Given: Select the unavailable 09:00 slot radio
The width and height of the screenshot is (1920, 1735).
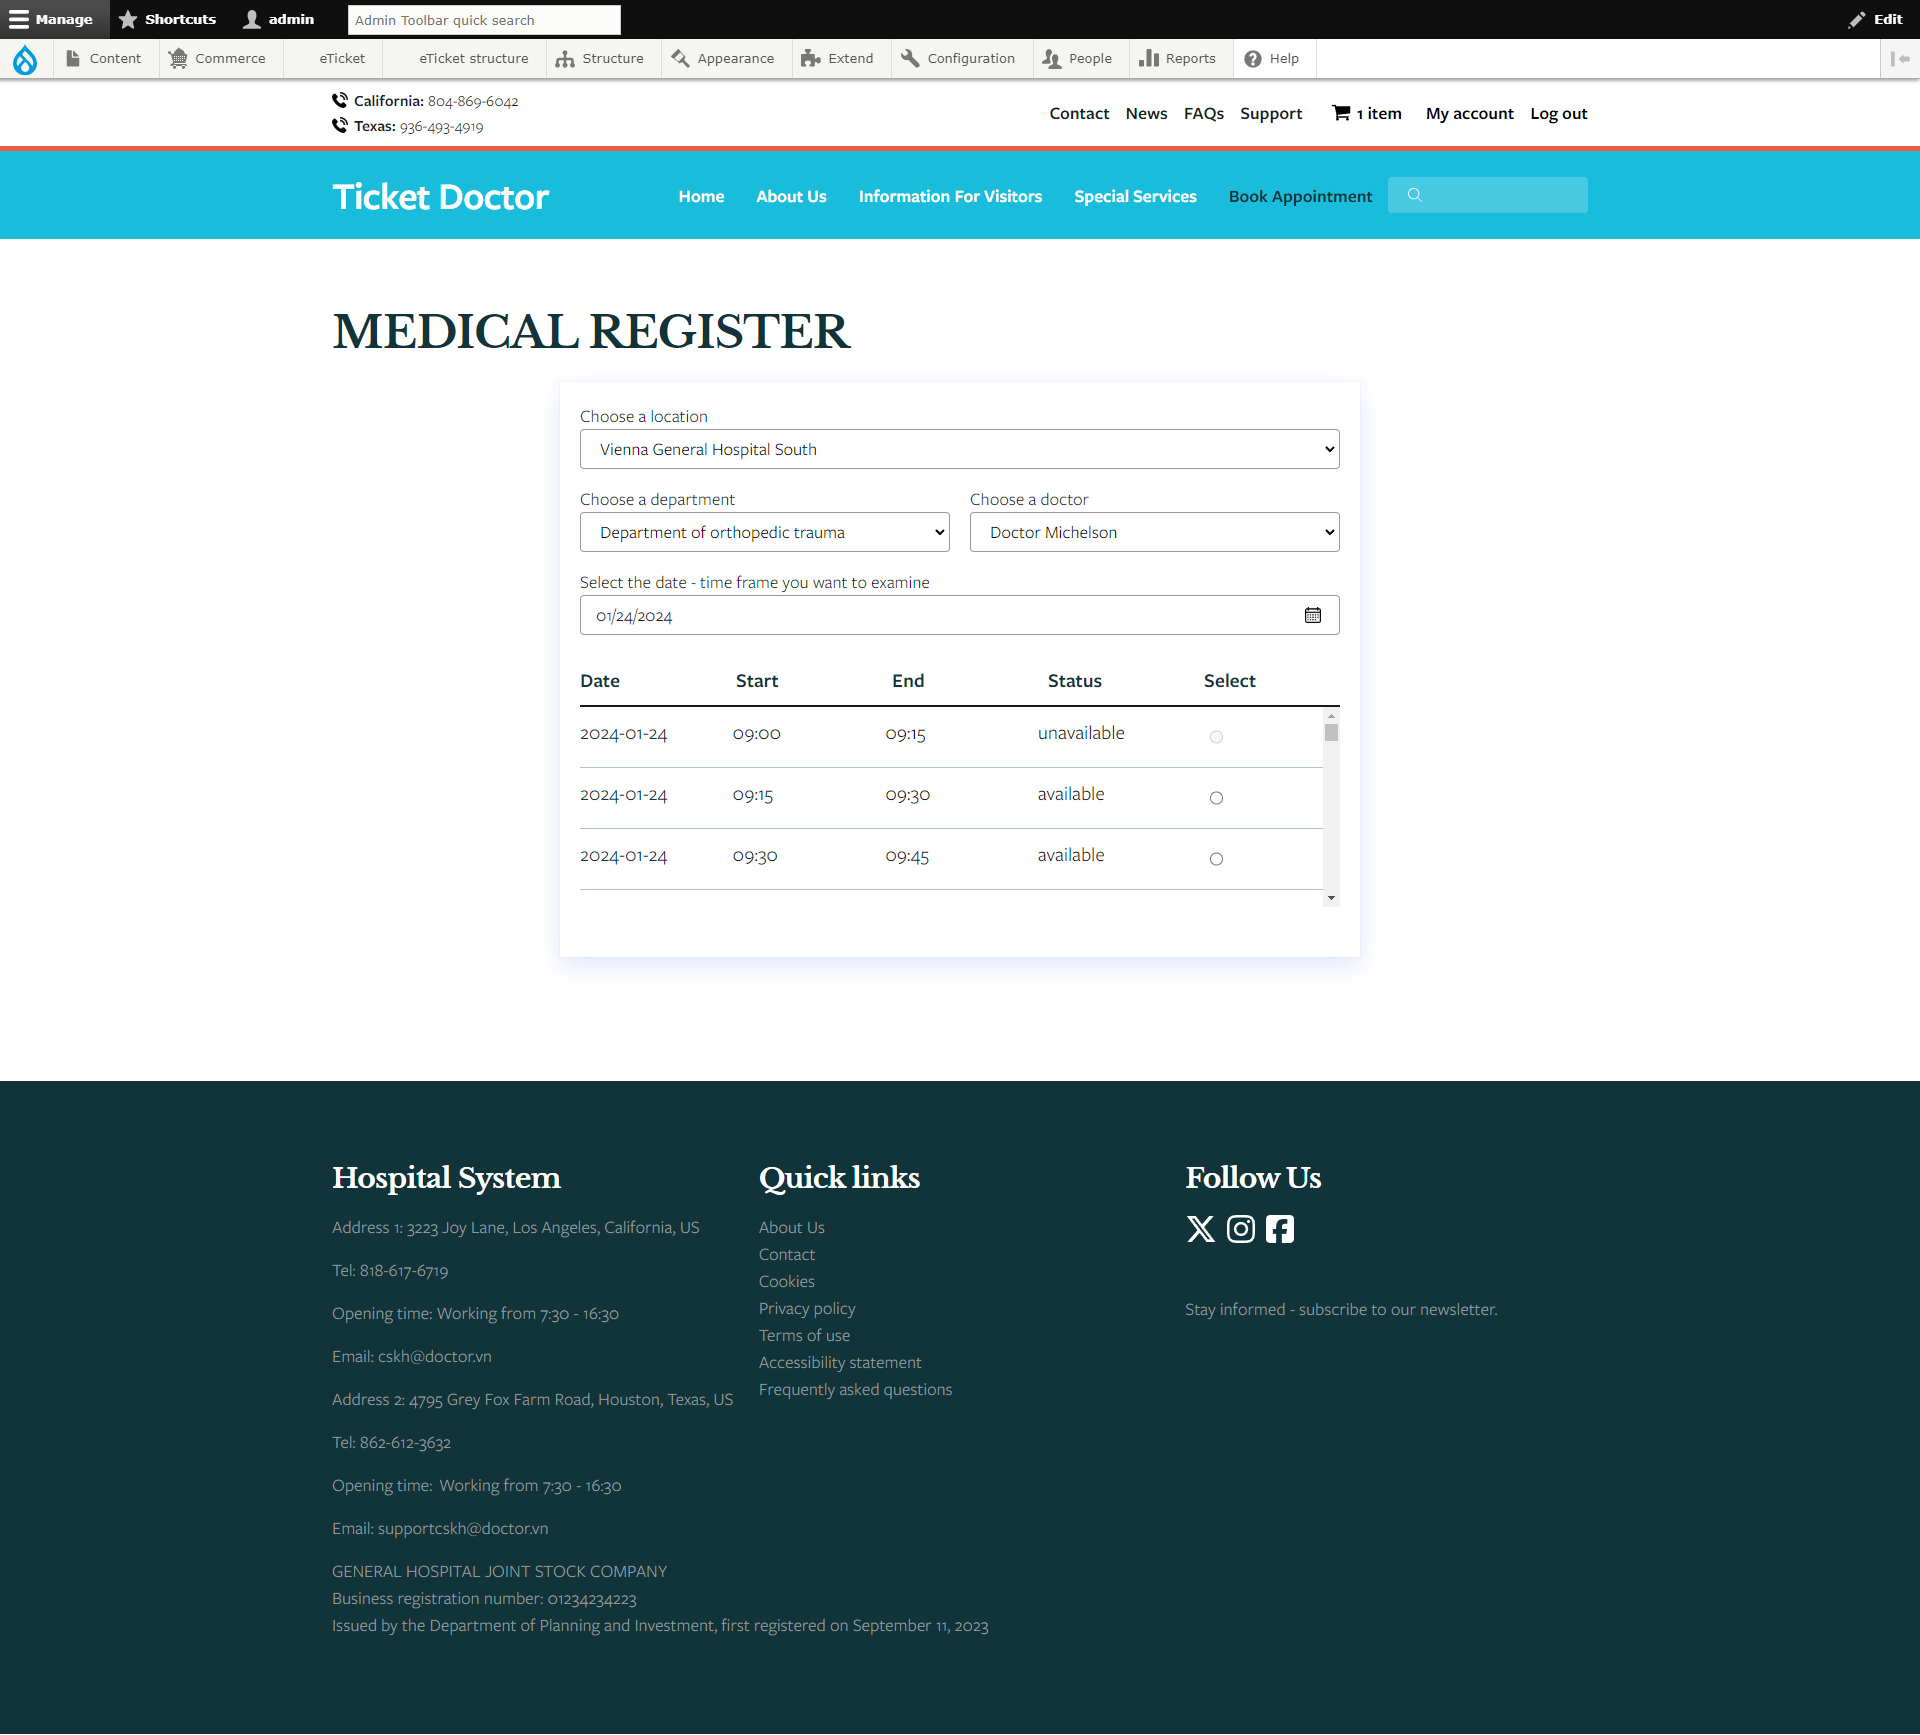Looking at the screenshot, I should point(1216,737).
